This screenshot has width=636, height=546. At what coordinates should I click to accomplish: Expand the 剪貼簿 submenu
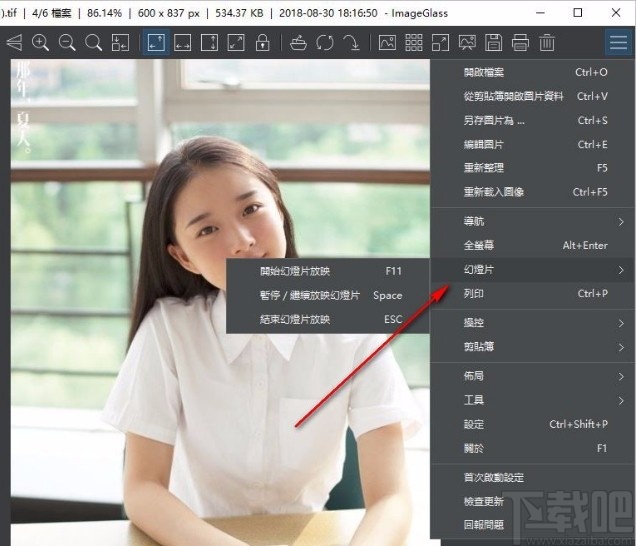(x=533, y=347)
